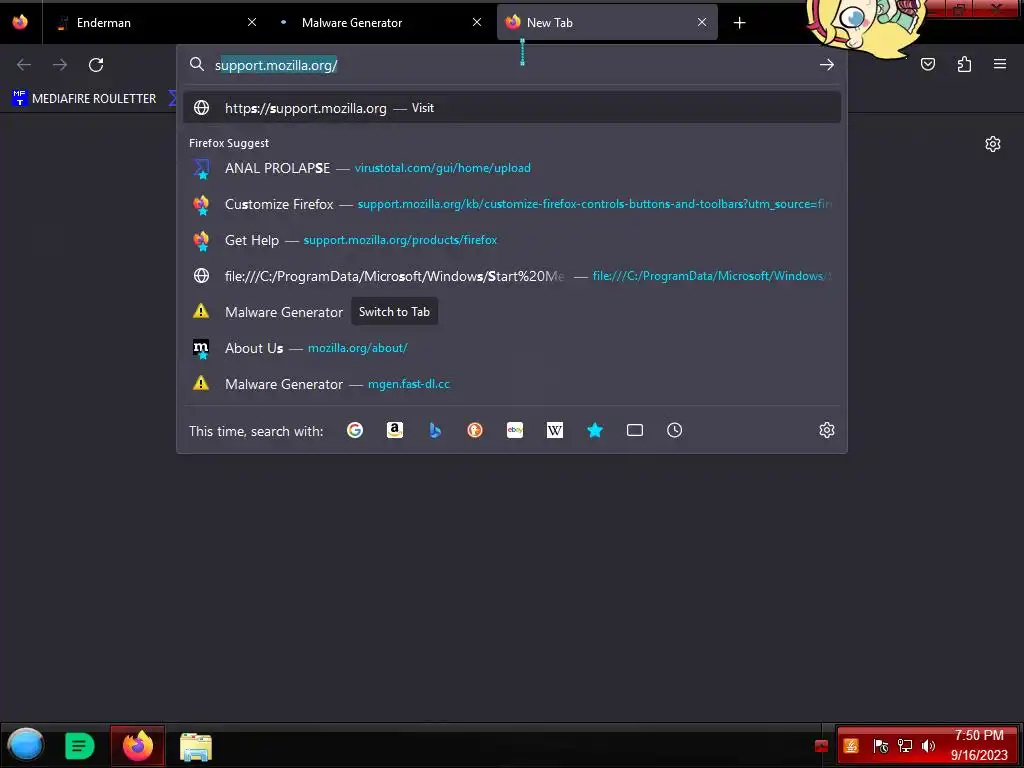The height and width of the screenshot is (768, 1024).
Task: Click the Java update tray icon
Action: [x=851, y=746]
